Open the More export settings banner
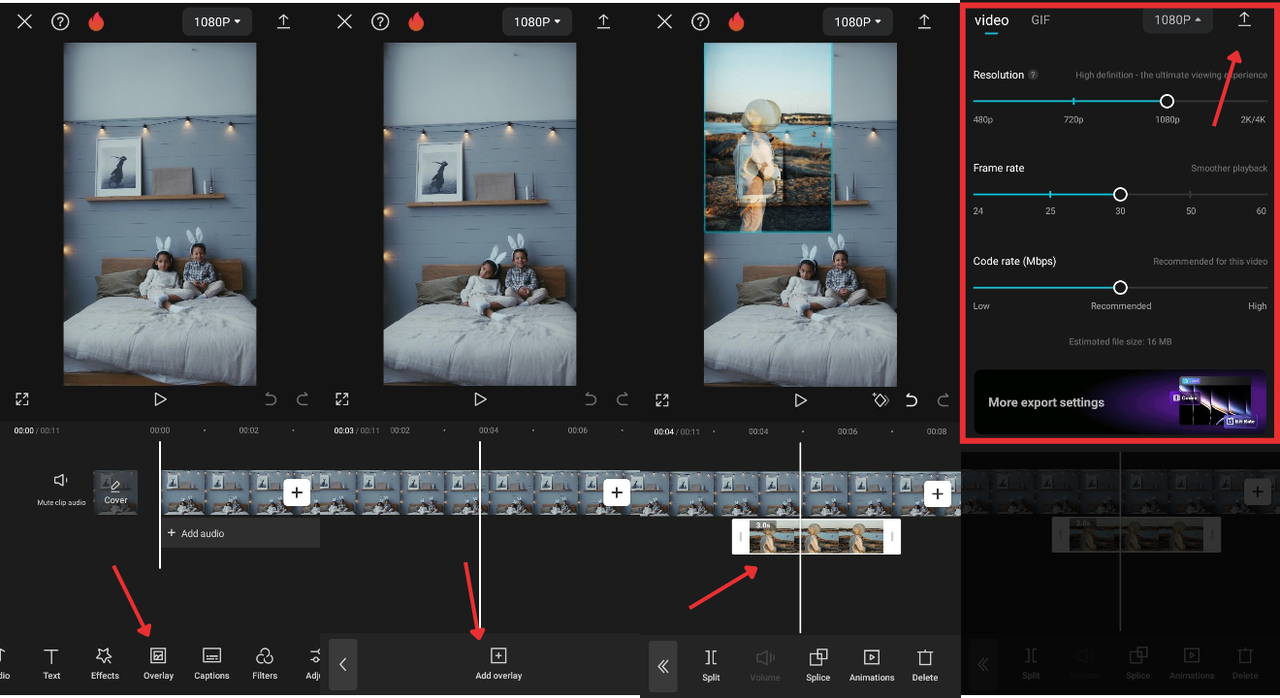 click(x=1120, y=402)
